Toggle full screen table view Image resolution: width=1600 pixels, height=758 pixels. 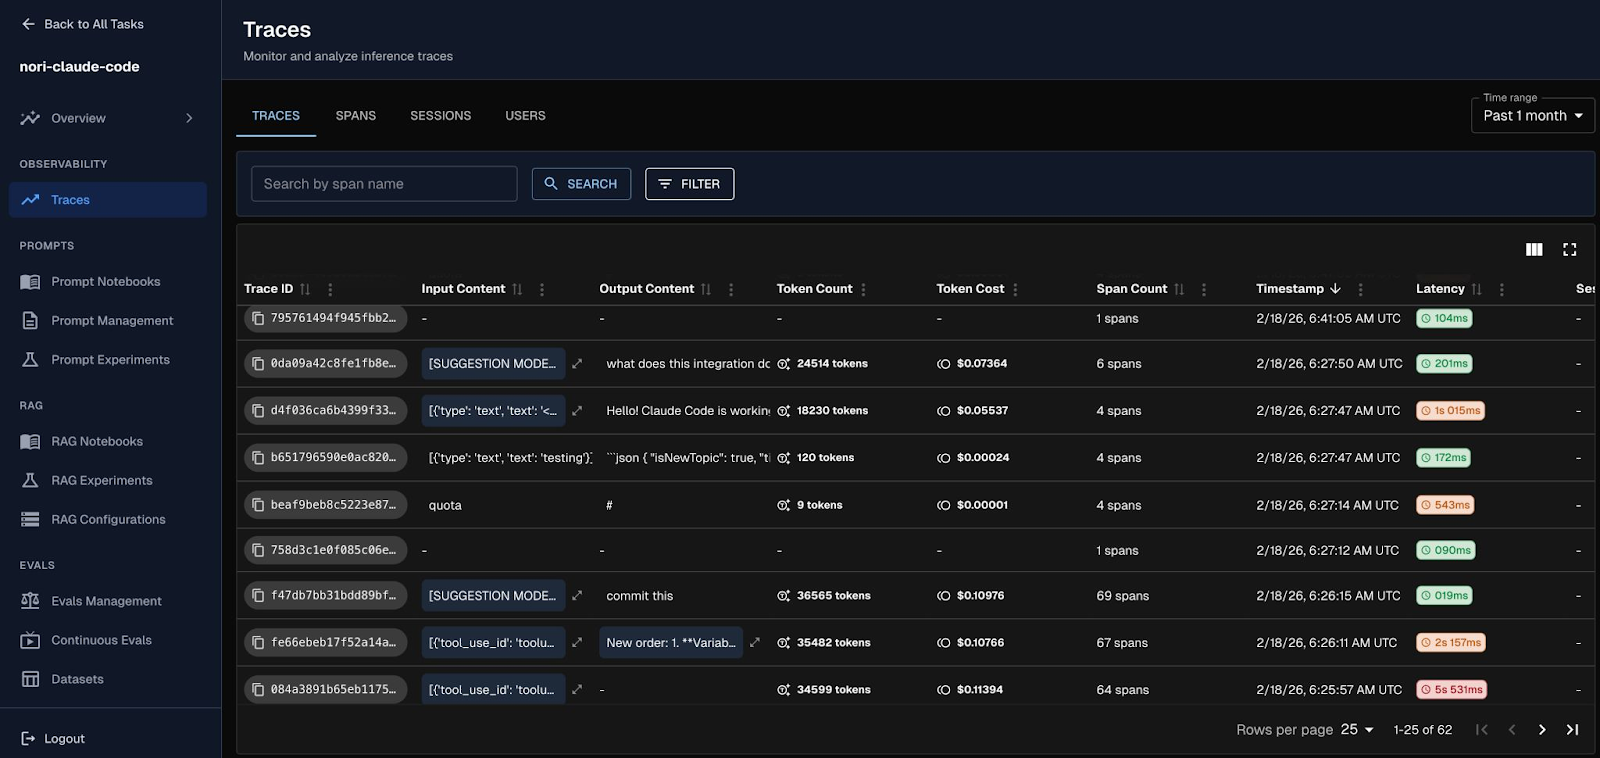(1570, 250)
